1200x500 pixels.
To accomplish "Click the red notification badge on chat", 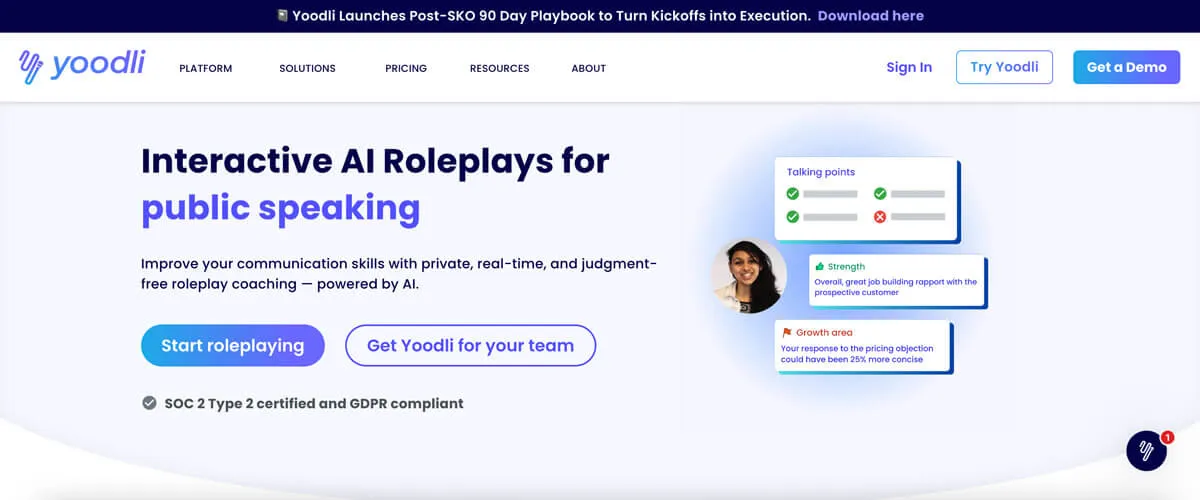I will (x=1167, y=437).
